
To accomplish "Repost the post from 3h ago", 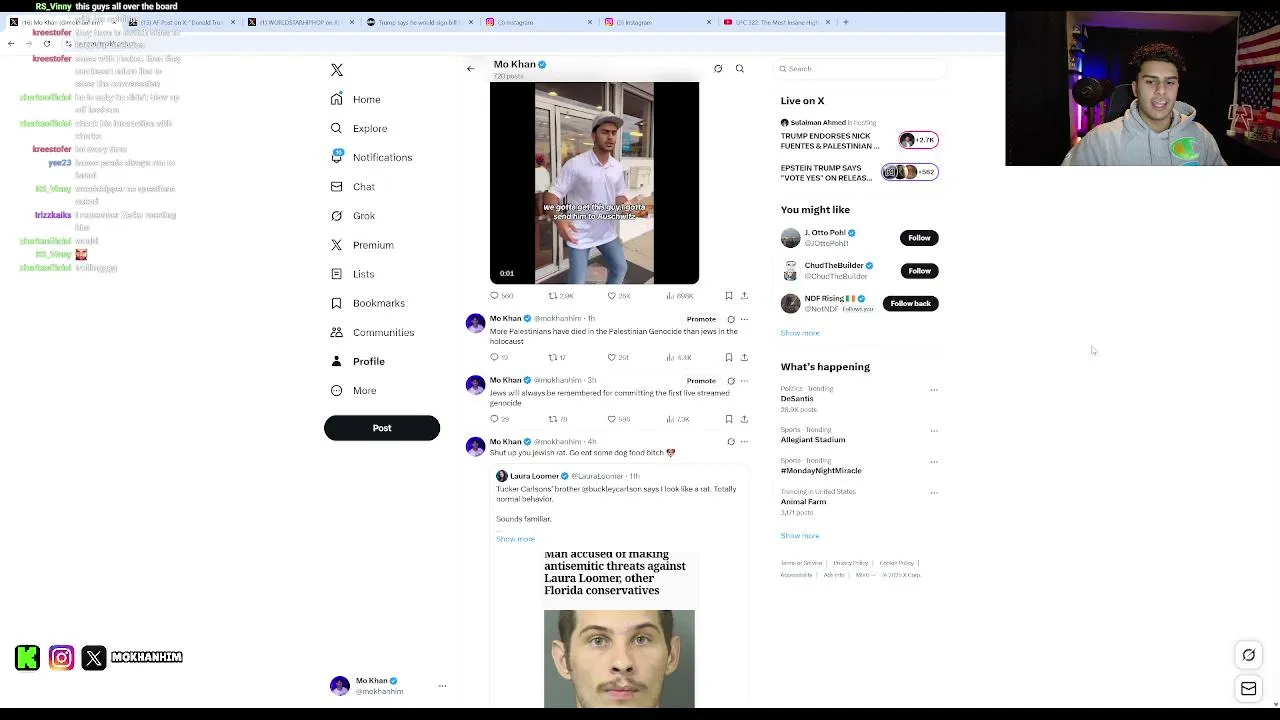I will [x=557, y=419].
